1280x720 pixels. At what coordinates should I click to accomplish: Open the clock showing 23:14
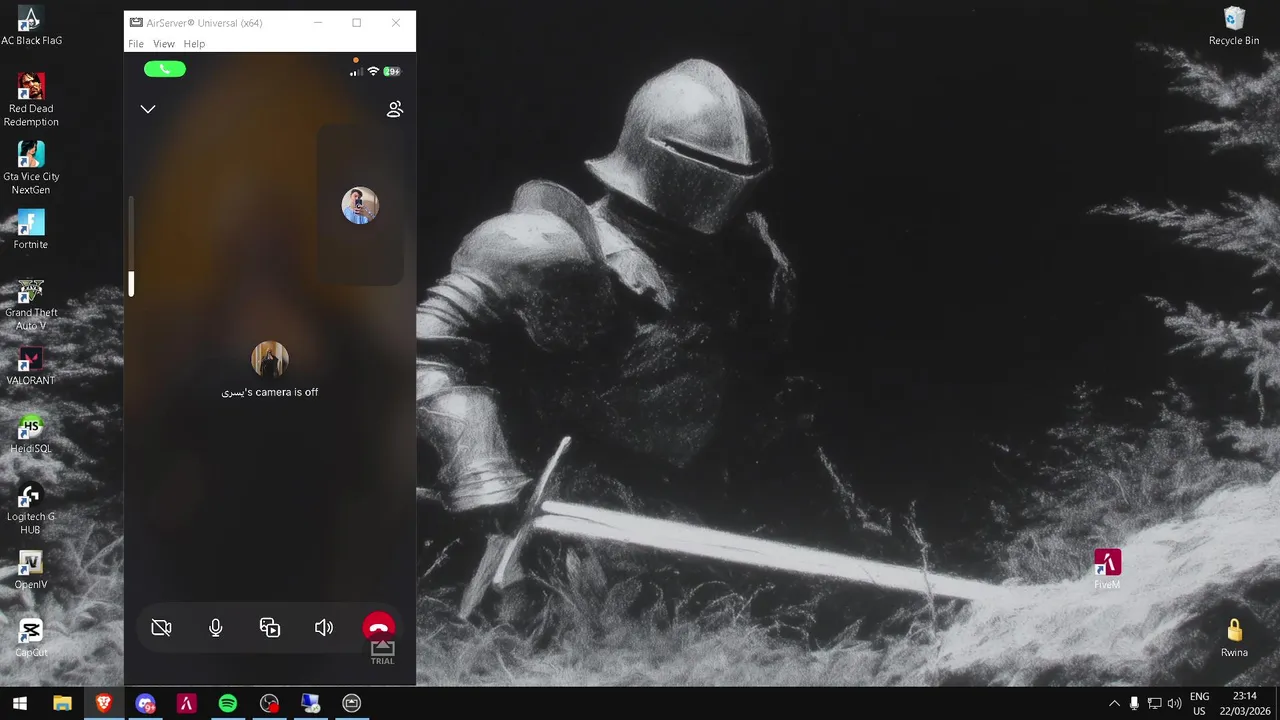(1245, 704)
